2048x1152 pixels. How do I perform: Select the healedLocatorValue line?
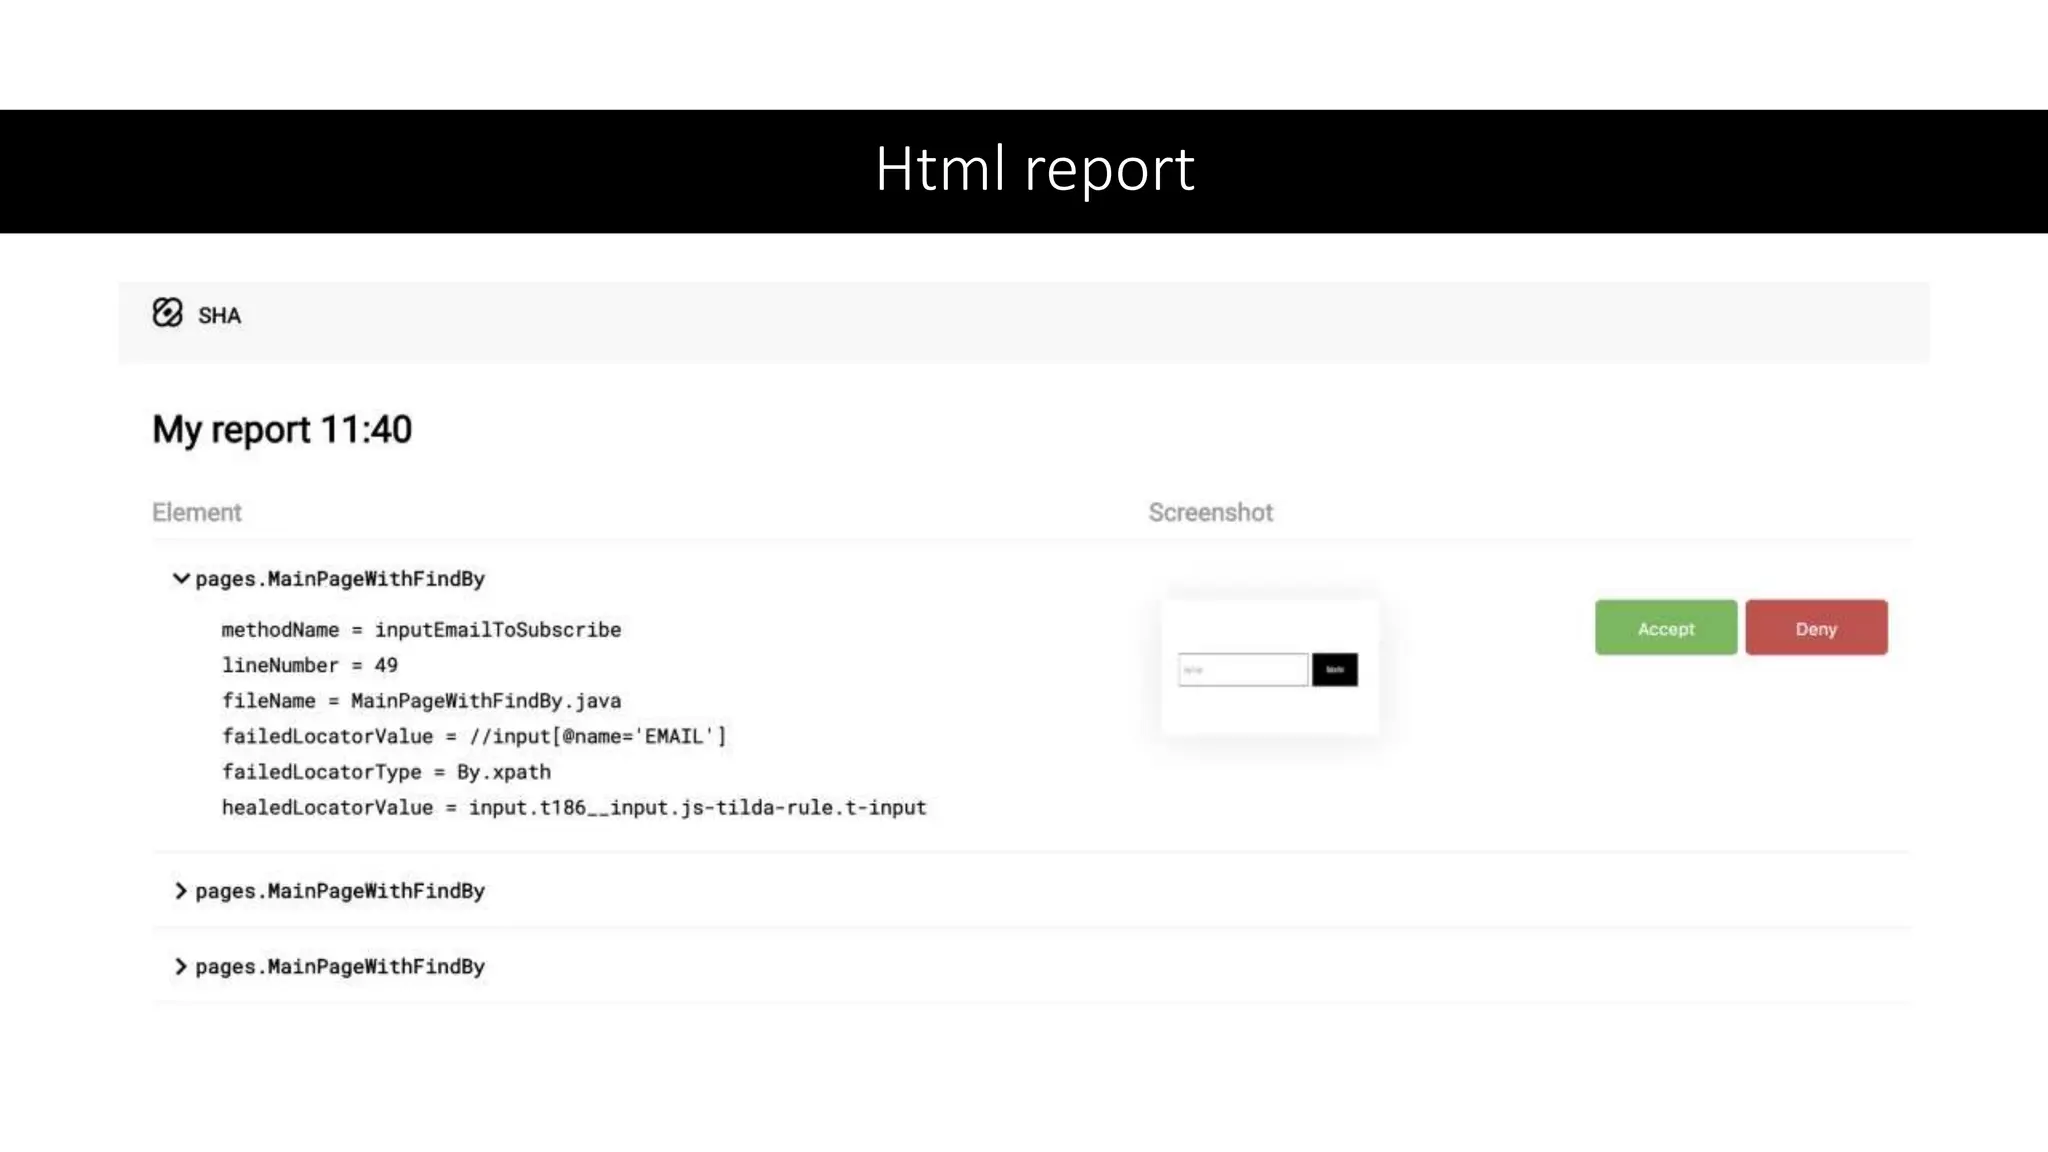click(574, 808)
